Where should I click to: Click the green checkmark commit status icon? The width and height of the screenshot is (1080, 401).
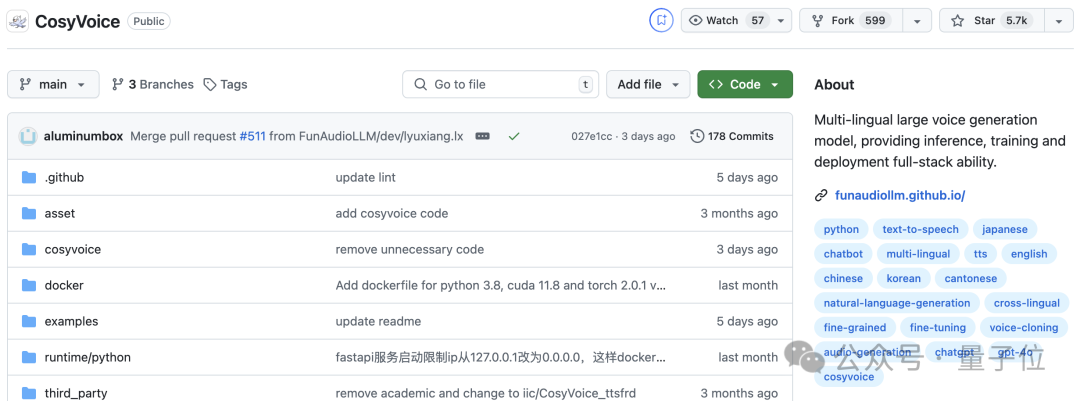[514, 136]
